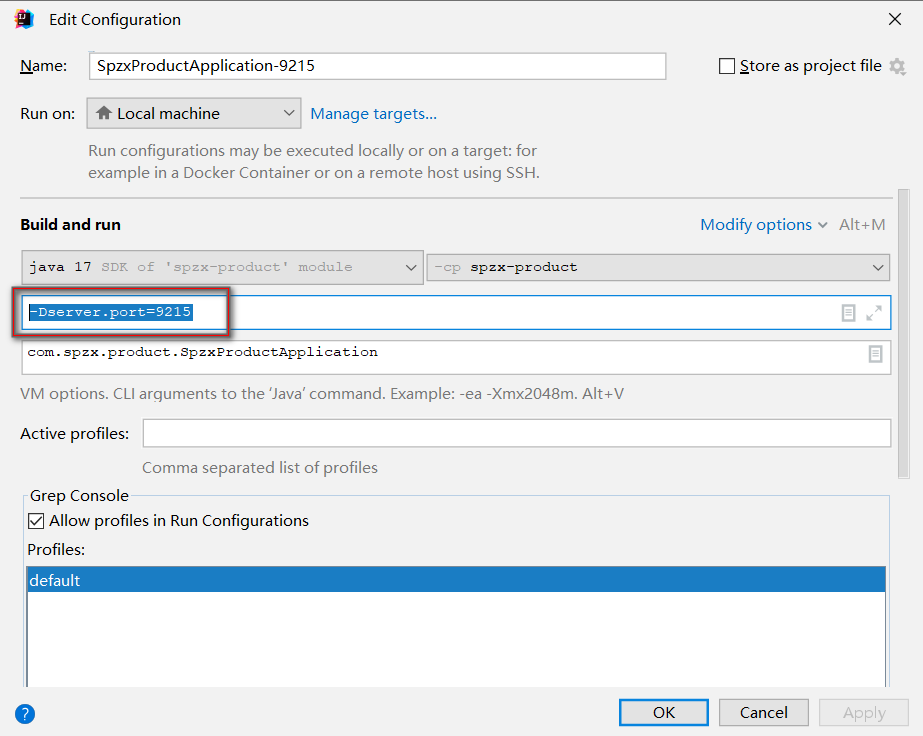Open the help question mark icon
Image resolution: width=923 pixels, height=736 pixels.
(x=25, y=714)
